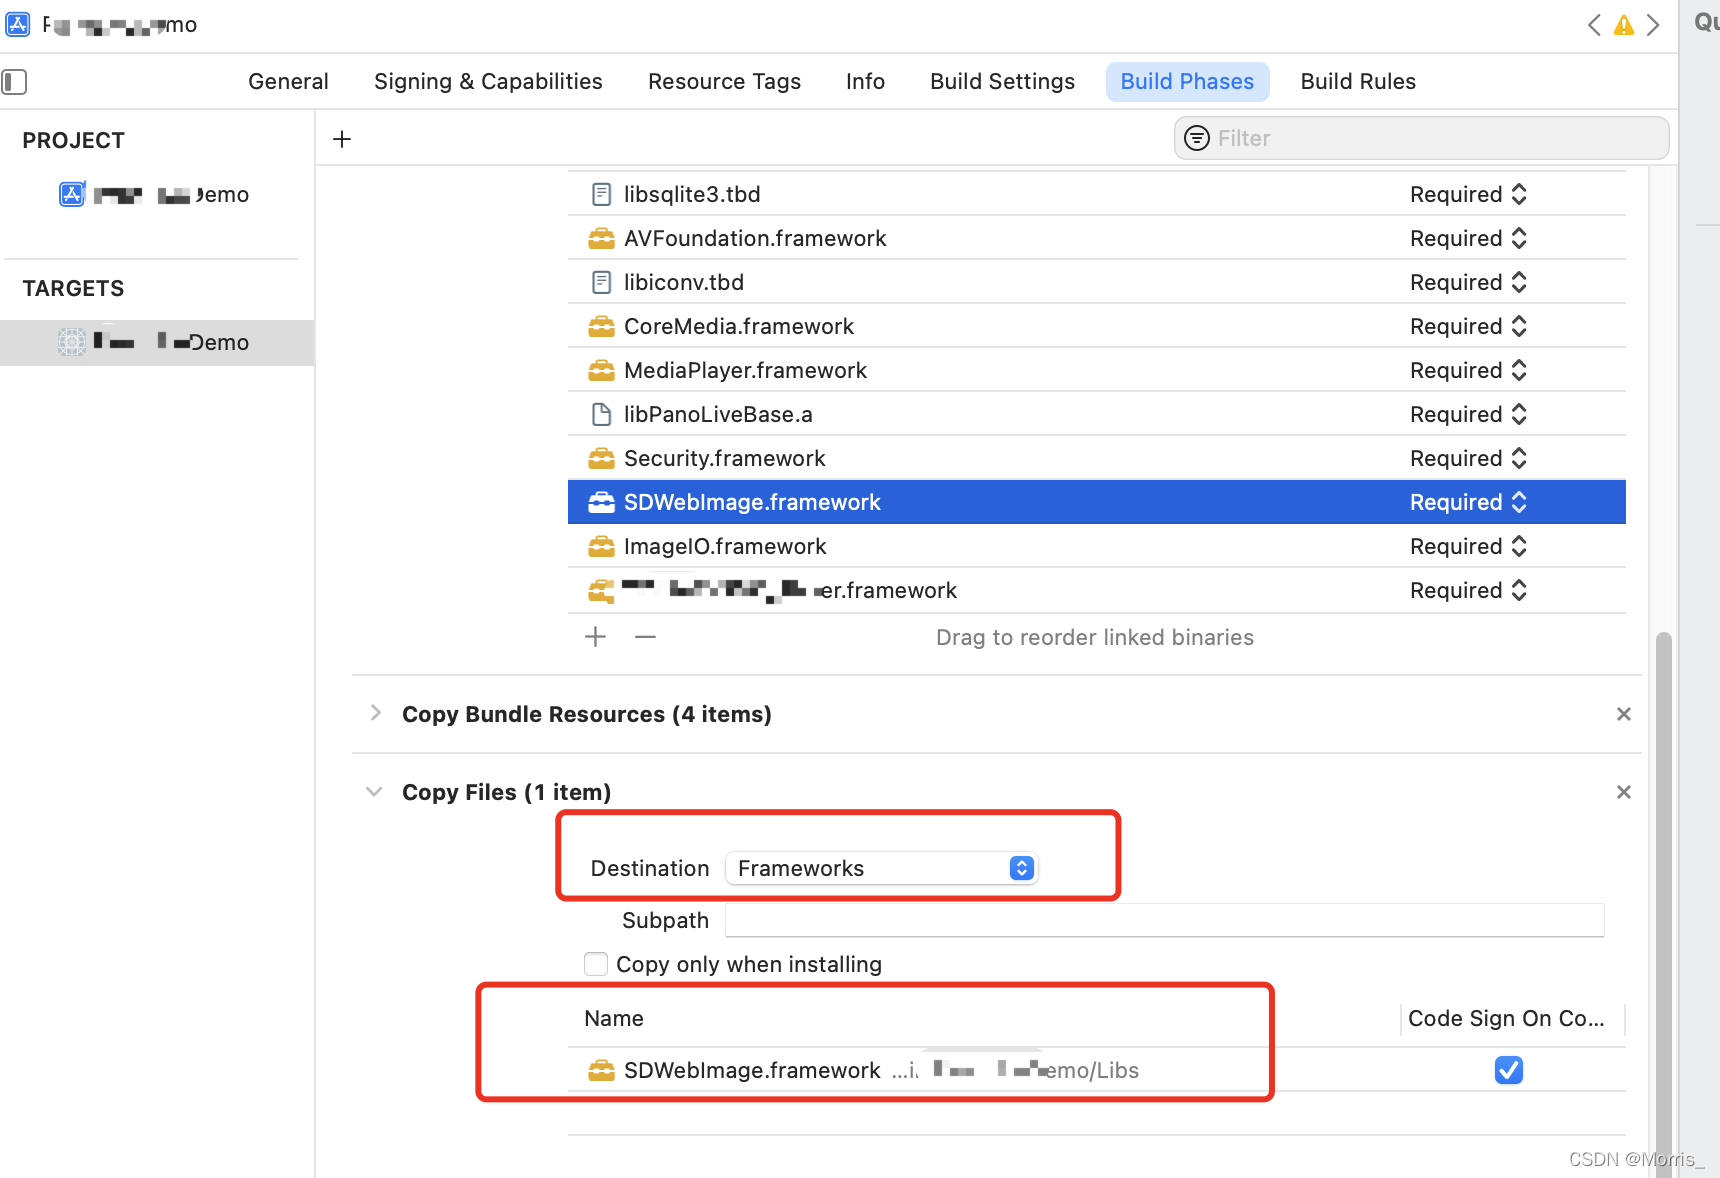Select the Build Phases tab
This screenshot has width=1720, height=1178.
pyautogui.click(x=1187, y=82)
